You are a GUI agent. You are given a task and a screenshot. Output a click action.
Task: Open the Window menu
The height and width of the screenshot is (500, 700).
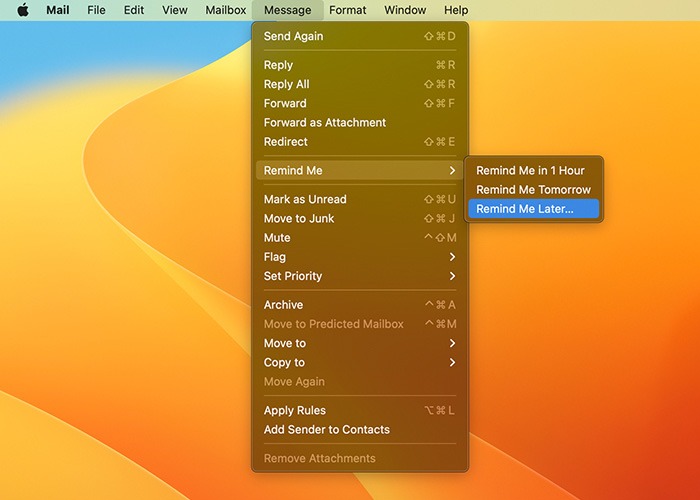click(x=405, y=10)
